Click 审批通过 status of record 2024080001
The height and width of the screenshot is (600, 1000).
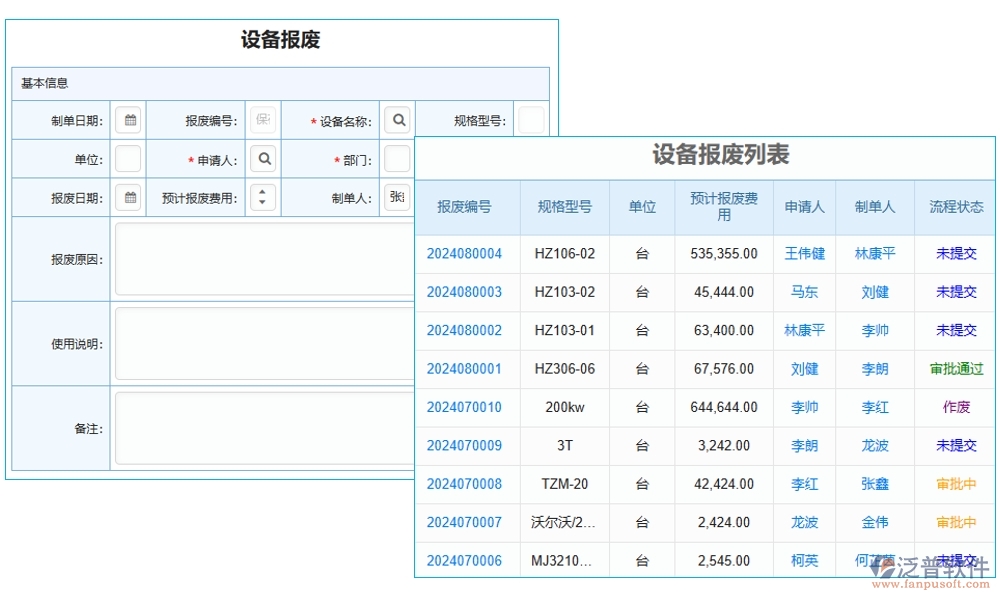pos(956,368)
